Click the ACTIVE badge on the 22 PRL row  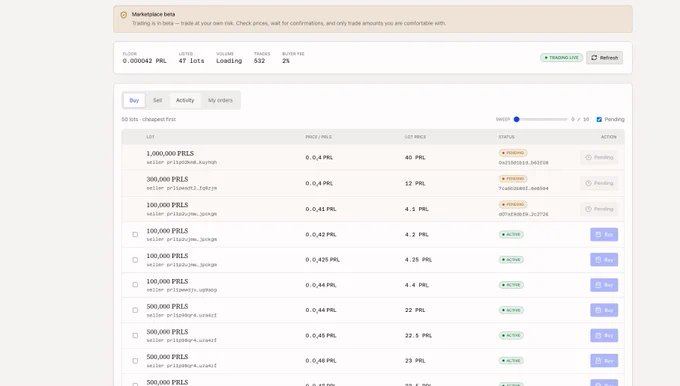[511, 310]
